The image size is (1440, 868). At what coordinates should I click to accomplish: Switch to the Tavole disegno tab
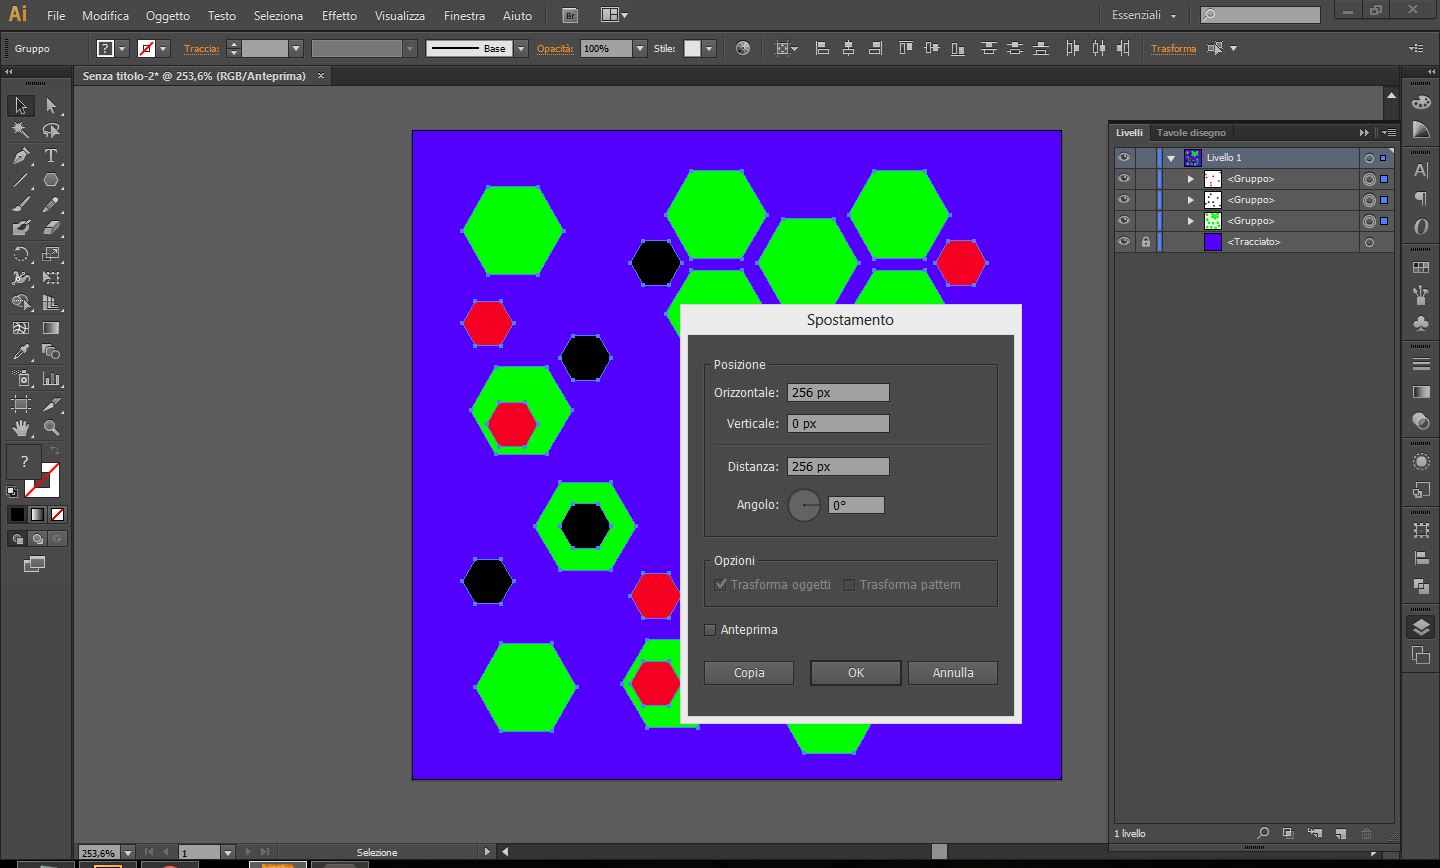1191,133
